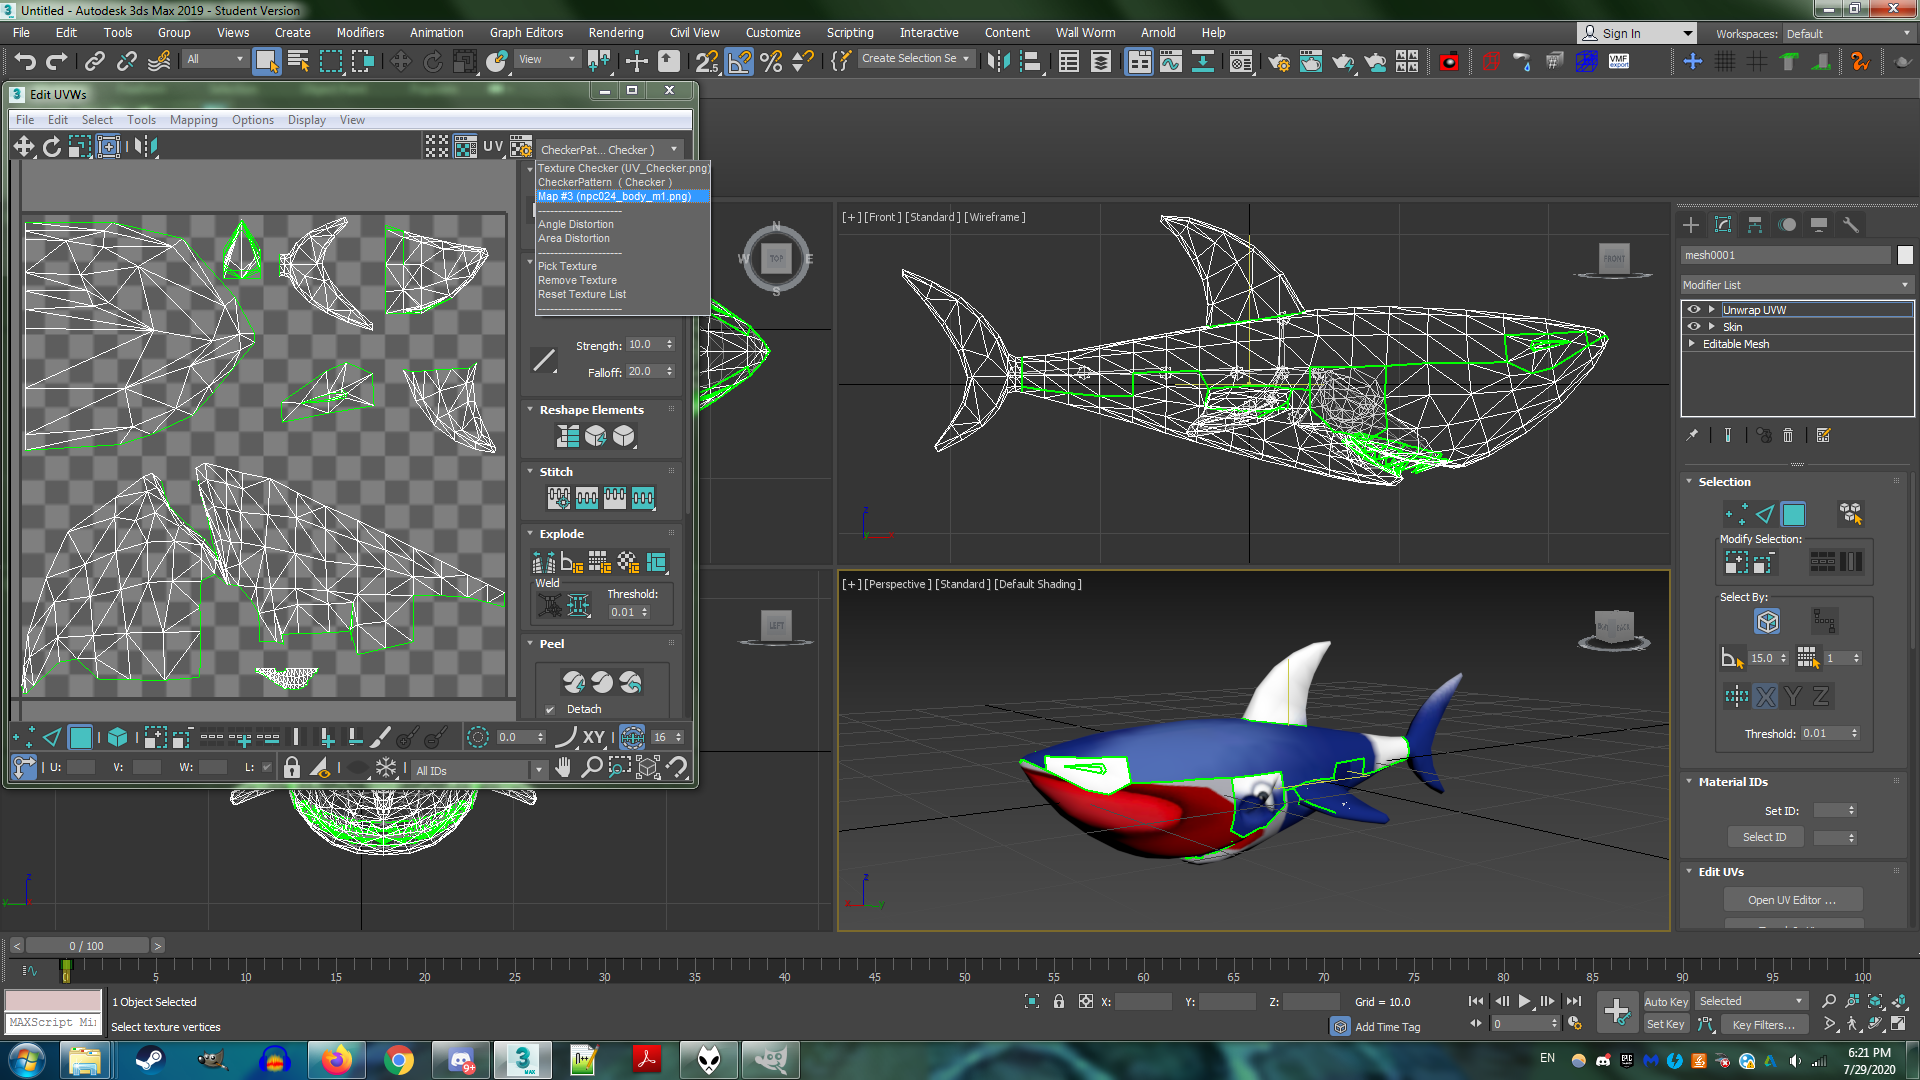The height and width of the screenshot is (1080, 1920).
Task: Click the Open UV Editor button
Action: coord(1792,900)
